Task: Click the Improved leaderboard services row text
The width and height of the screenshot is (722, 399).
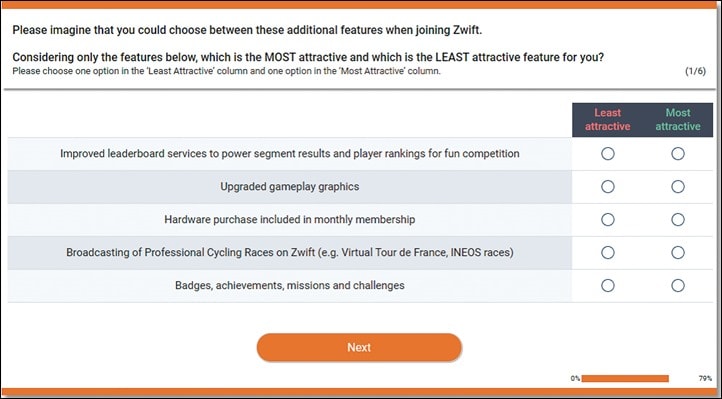Action: pos(290,154)
